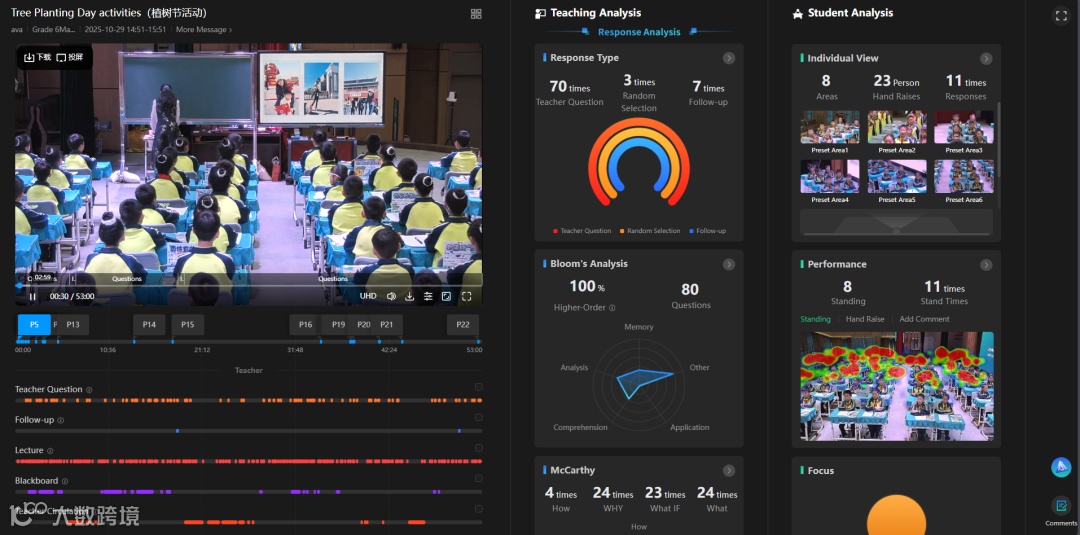The image size is (1080, 535).
Task: Show Higher-Order help info icon
Action: (x=612, y=308)
